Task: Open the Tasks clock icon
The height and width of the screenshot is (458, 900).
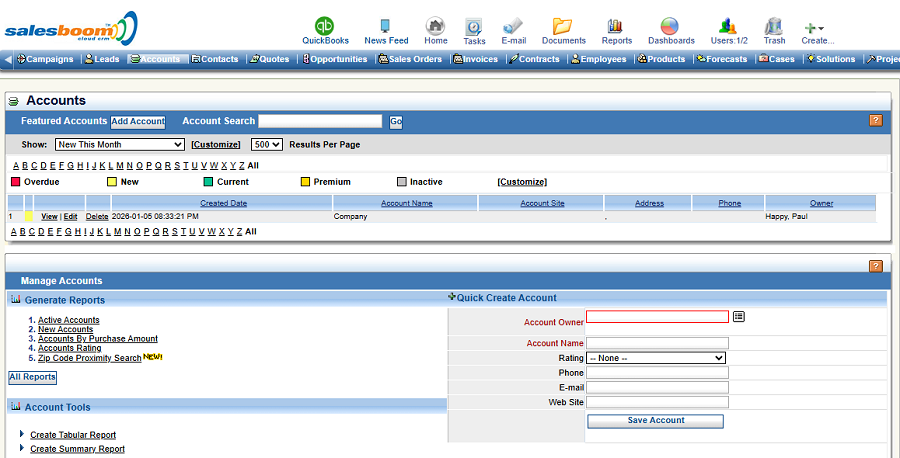Action: pos(474,27)
